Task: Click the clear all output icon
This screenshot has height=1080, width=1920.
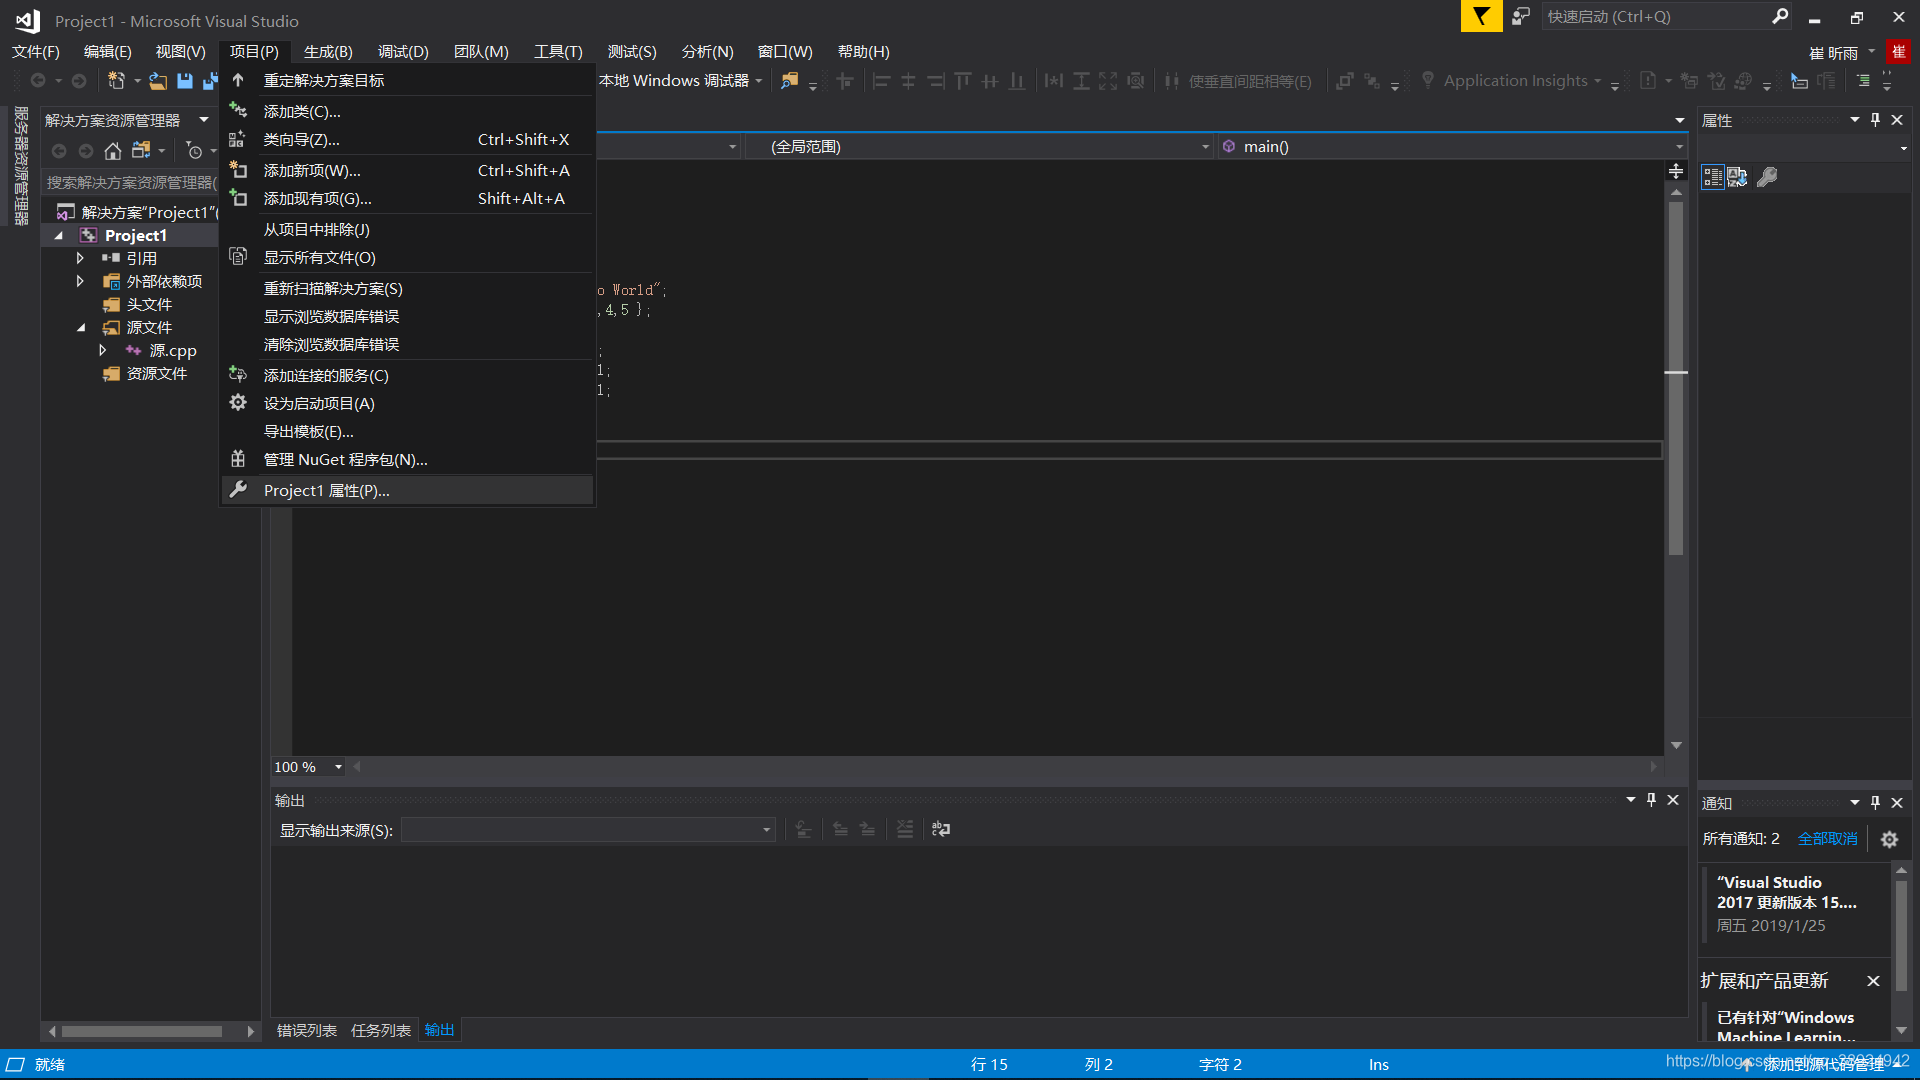Action: (x=905, y=829)
